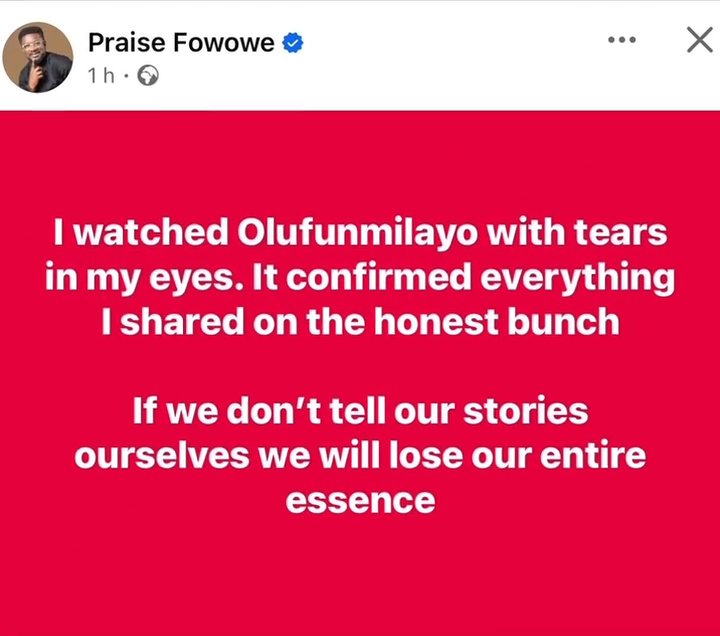720x636 pixels.
Task: Open Praise Fowowe's profile picture
Action: click(x=38, y=57)
